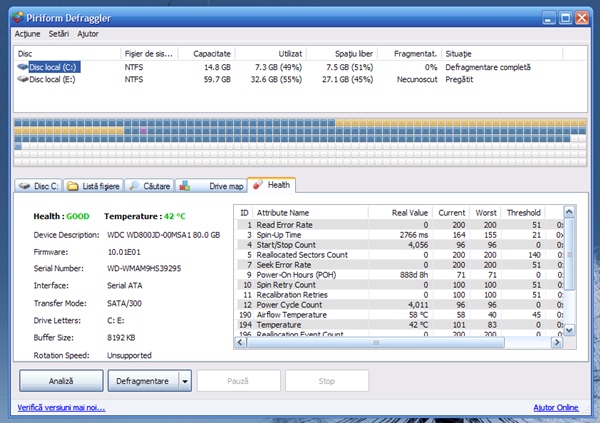Image resolution: width=600 pixels, height=423 pixels.
Task: Open the Verifică versiuni mai noi link
Action: pos(61,408)
